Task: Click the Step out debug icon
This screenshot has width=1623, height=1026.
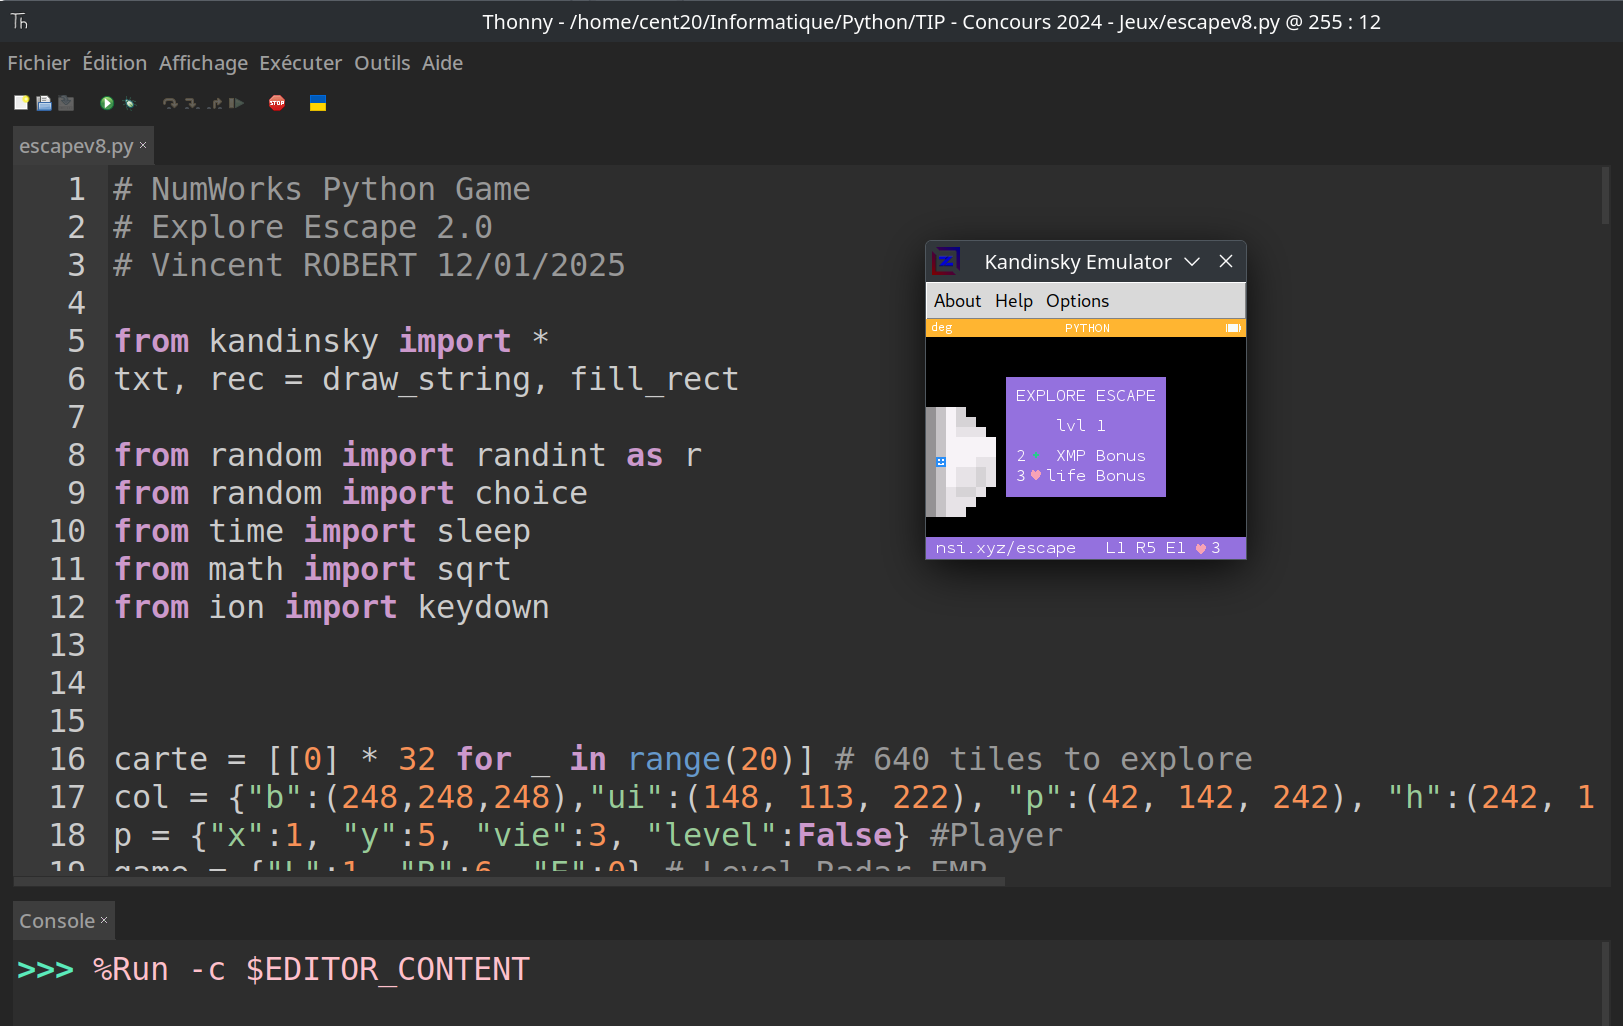Action: pyautogui.click(x=214, y=103)
